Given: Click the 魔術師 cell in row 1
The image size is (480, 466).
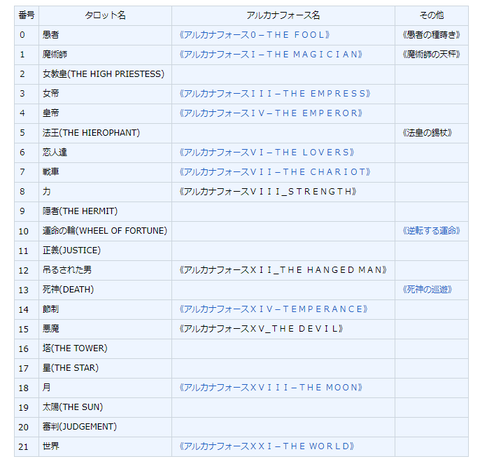Looking at the screenshot, I should point(105,55).
